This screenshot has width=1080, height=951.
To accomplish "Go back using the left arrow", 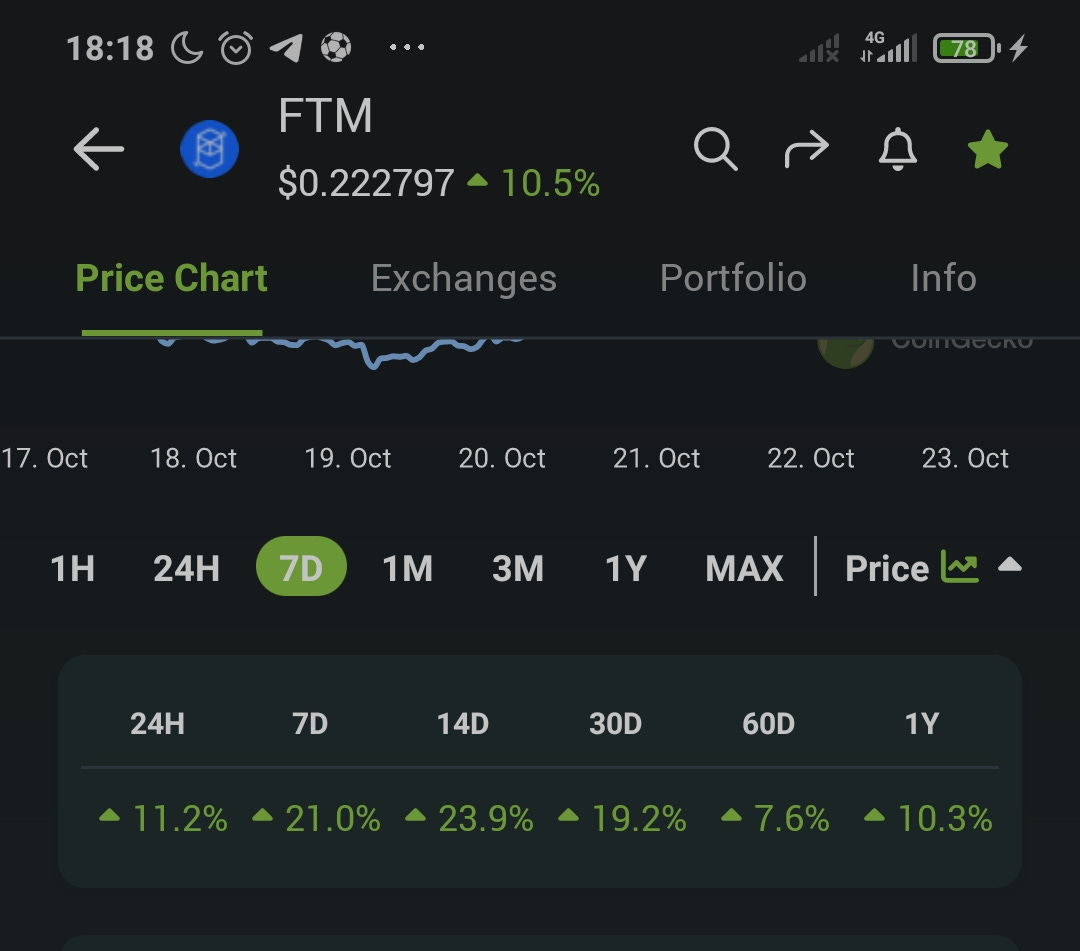I will tap(98, 148).
